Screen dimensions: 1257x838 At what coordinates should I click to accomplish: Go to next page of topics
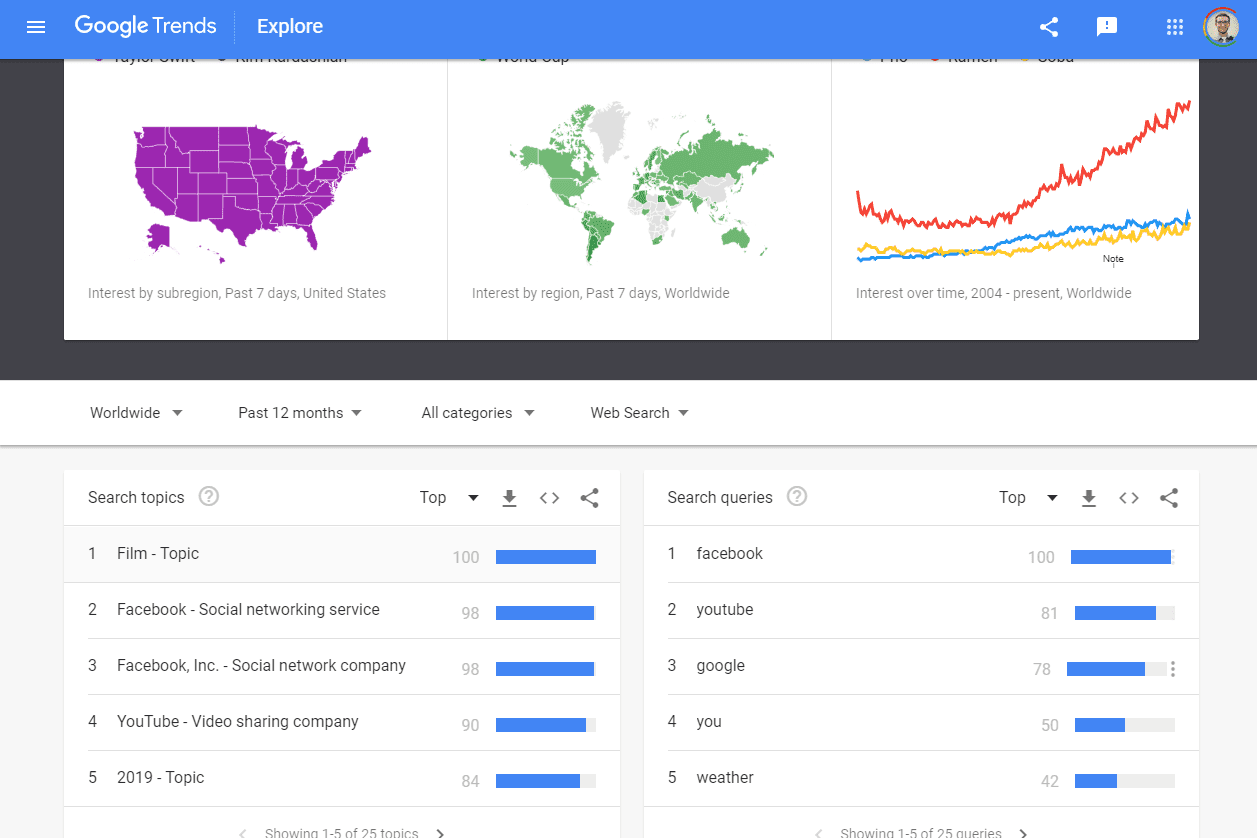[x=441, y=832]
